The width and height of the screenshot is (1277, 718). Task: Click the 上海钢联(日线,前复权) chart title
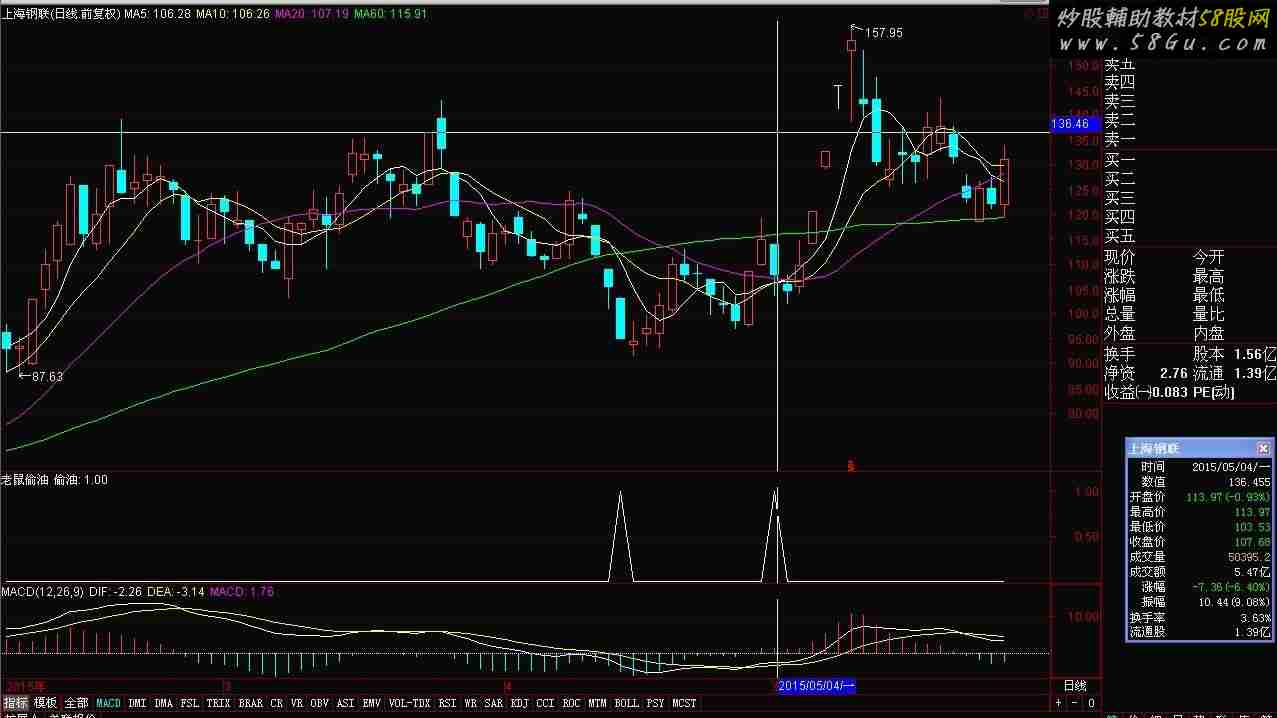(60, 13)
